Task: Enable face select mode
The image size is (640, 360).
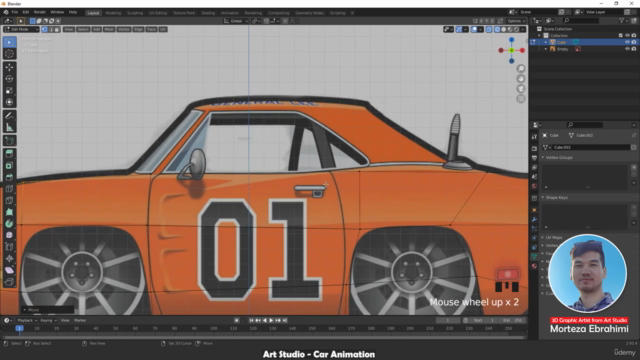Action: point(57,29)
